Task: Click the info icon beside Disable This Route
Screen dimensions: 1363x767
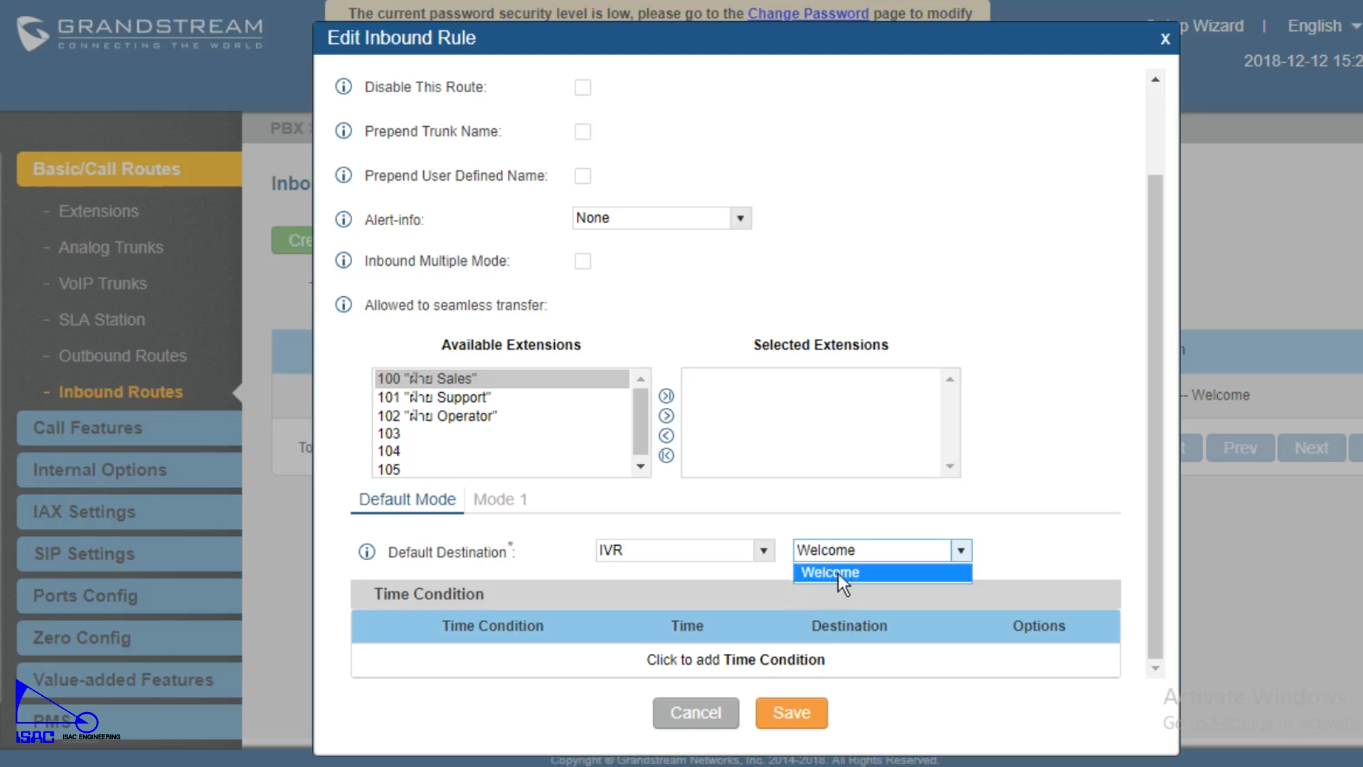Action: point(343,87)
